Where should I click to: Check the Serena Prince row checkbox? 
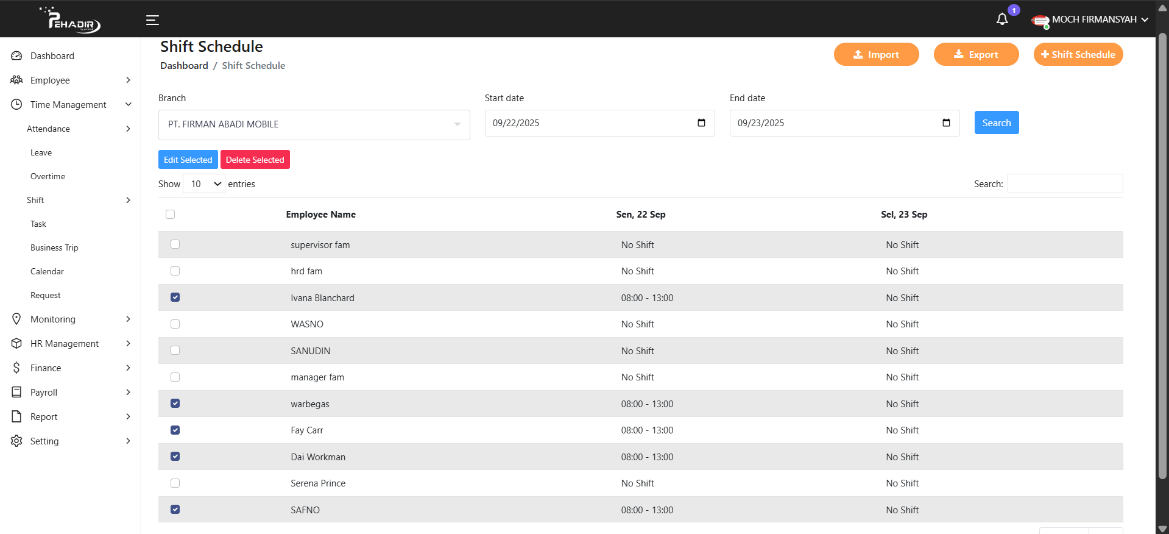click(175, 483)
